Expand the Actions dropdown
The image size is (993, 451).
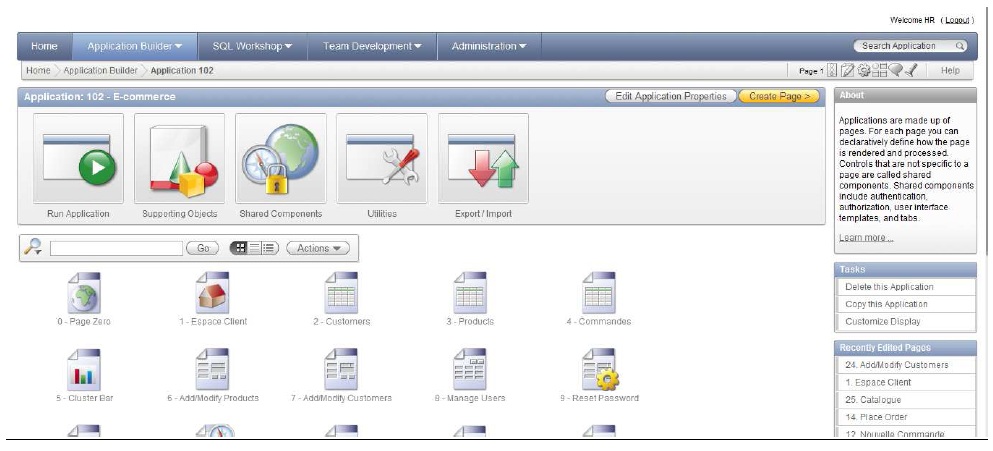pyautogui.click(x=318, y=248)
